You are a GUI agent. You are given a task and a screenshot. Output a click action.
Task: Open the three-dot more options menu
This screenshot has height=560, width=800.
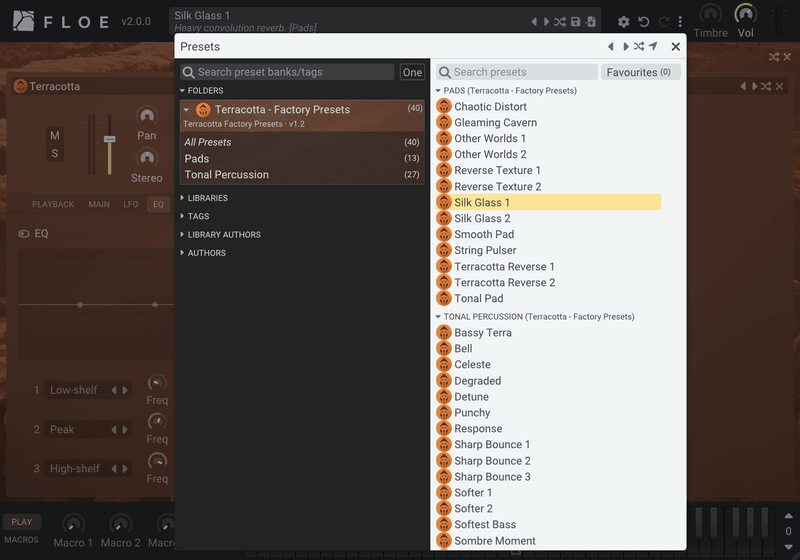coord(680,21)
